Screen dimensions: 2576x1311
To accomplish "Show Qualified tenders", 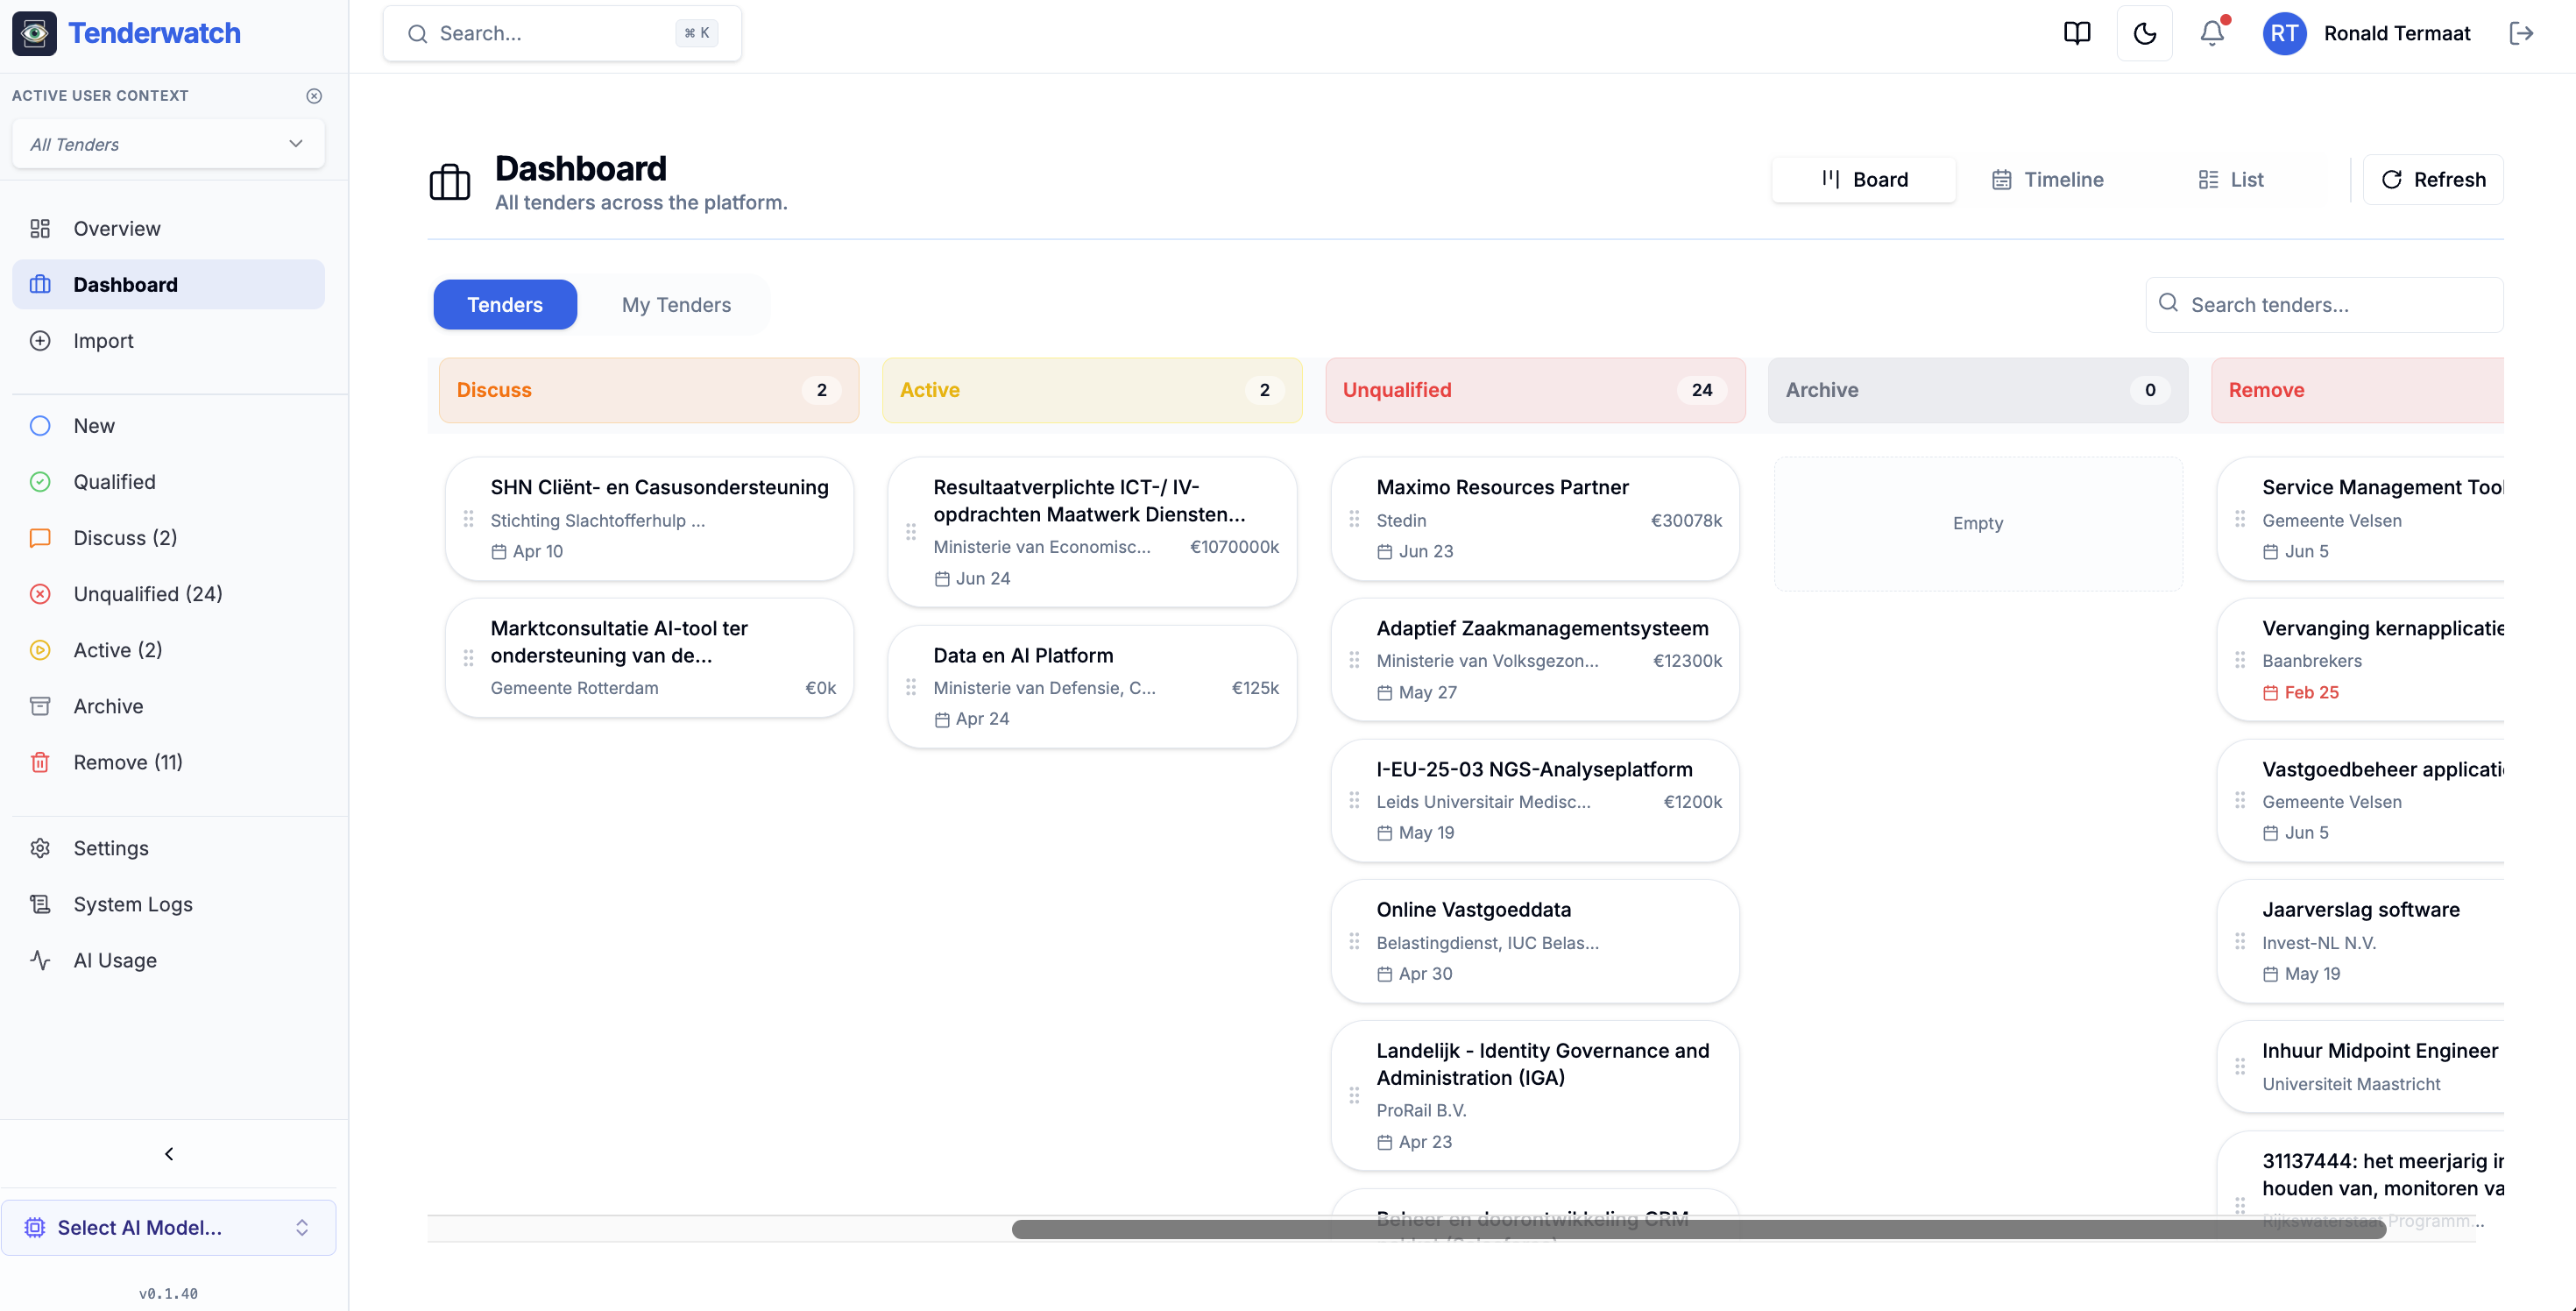I will tap(168, 481).
